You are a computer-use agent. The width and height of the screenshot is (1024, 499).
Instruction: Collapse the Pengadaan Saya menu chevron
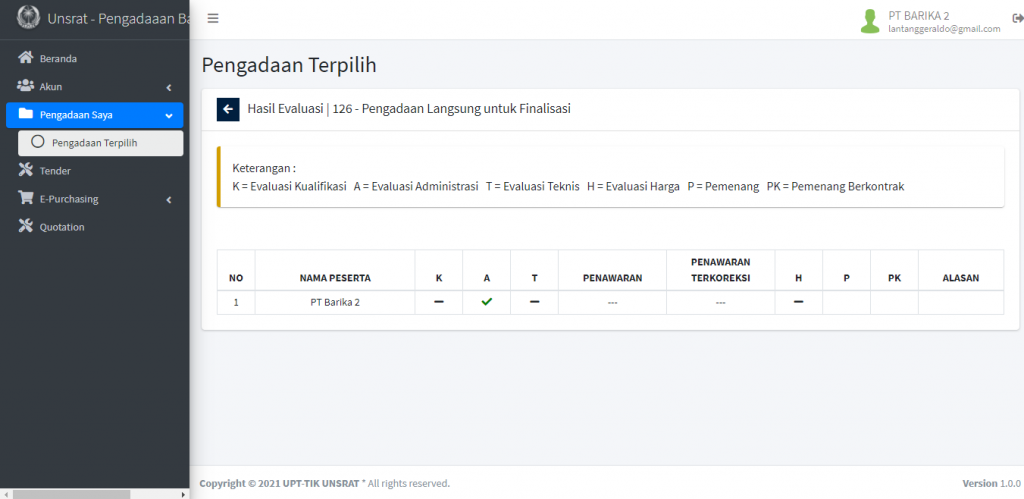(169, 116)
